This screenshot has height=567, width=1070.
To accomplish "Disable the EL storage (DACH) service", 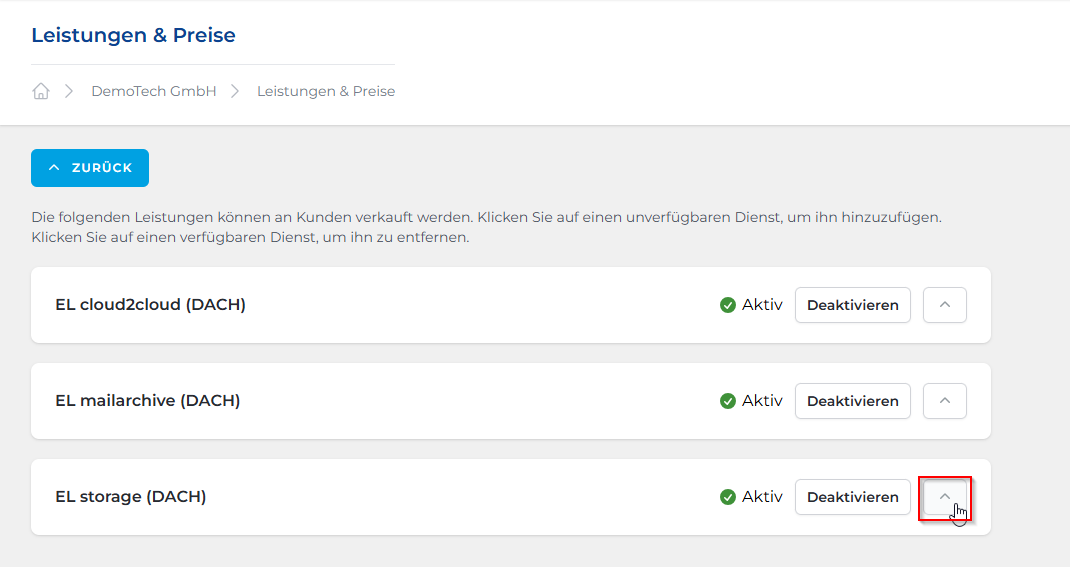I will pos(852,497).
